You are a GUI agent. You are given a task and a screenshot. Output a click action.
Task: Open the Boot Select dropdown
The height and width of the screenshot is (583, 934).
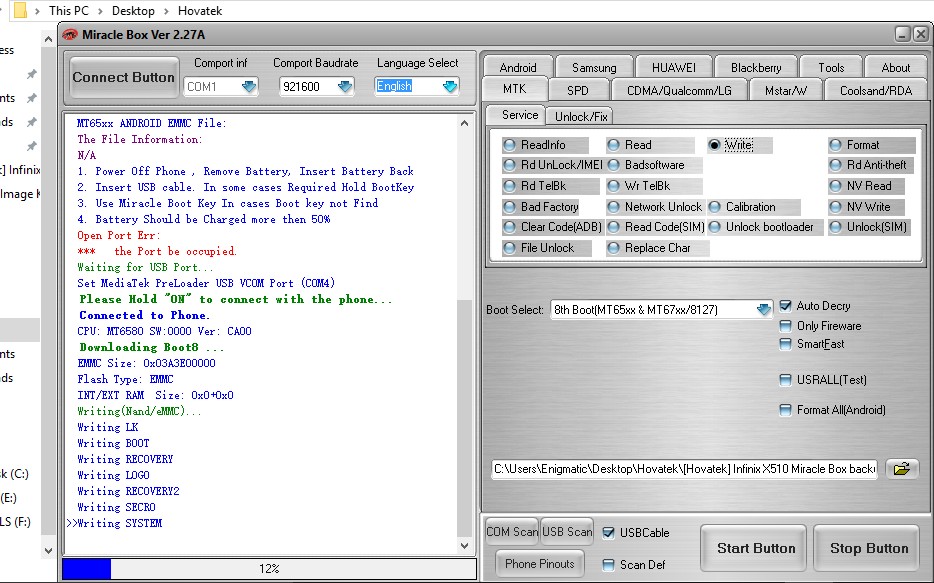[763, 310]
